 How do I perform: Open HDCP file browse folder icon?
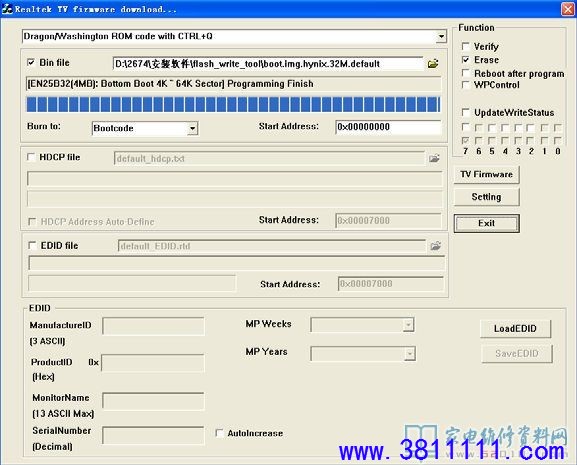coord(434,158)
